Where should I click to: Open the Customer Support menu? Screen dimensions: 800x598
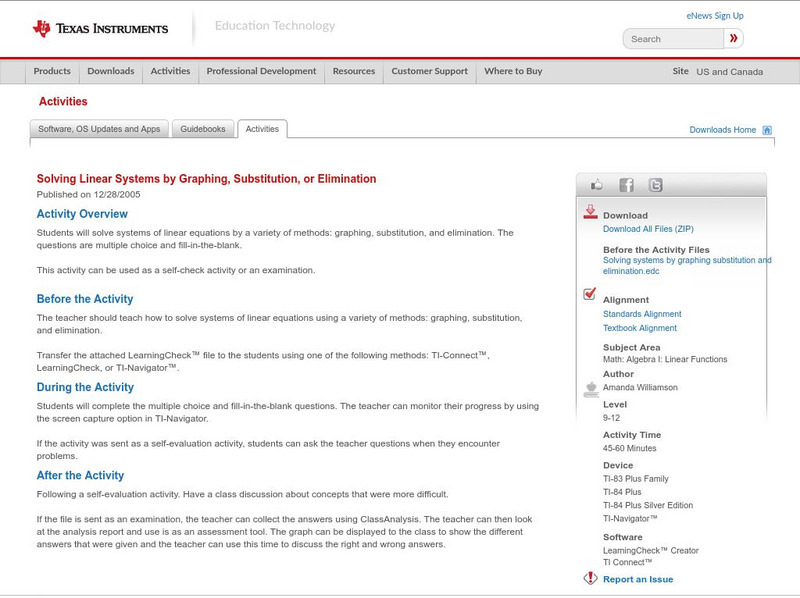pyautogui.click(x=430, y=71)
